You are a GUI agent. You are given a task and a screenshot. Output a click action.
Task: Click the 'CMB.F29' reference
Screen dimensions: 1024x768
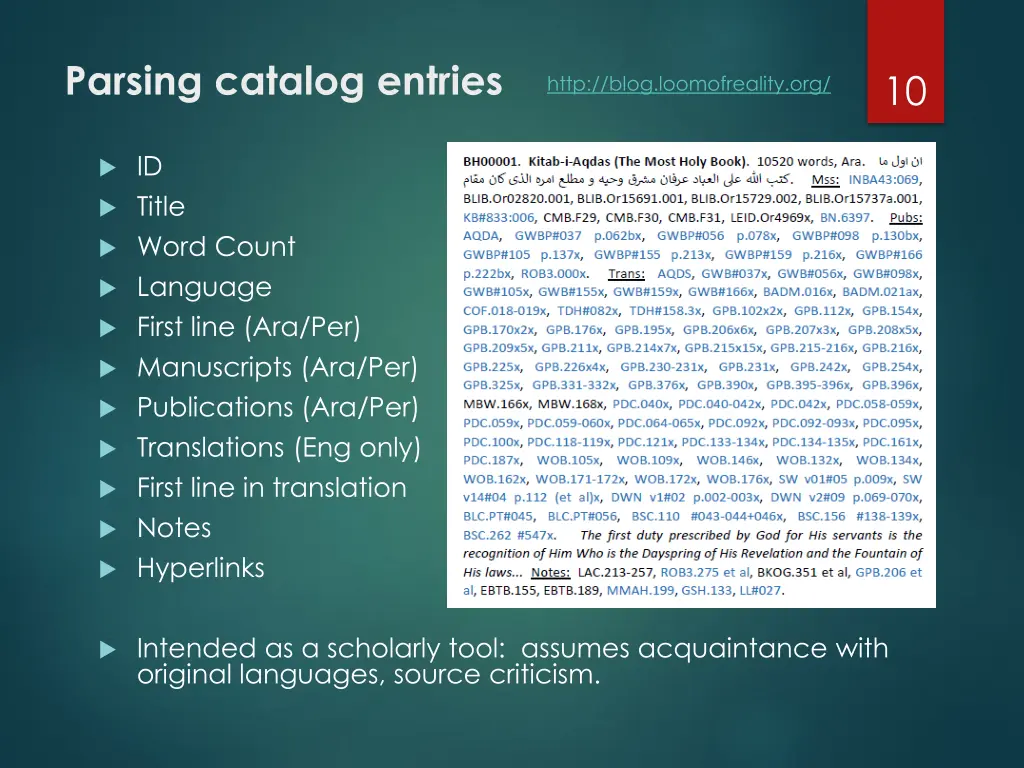click(569, 218)
